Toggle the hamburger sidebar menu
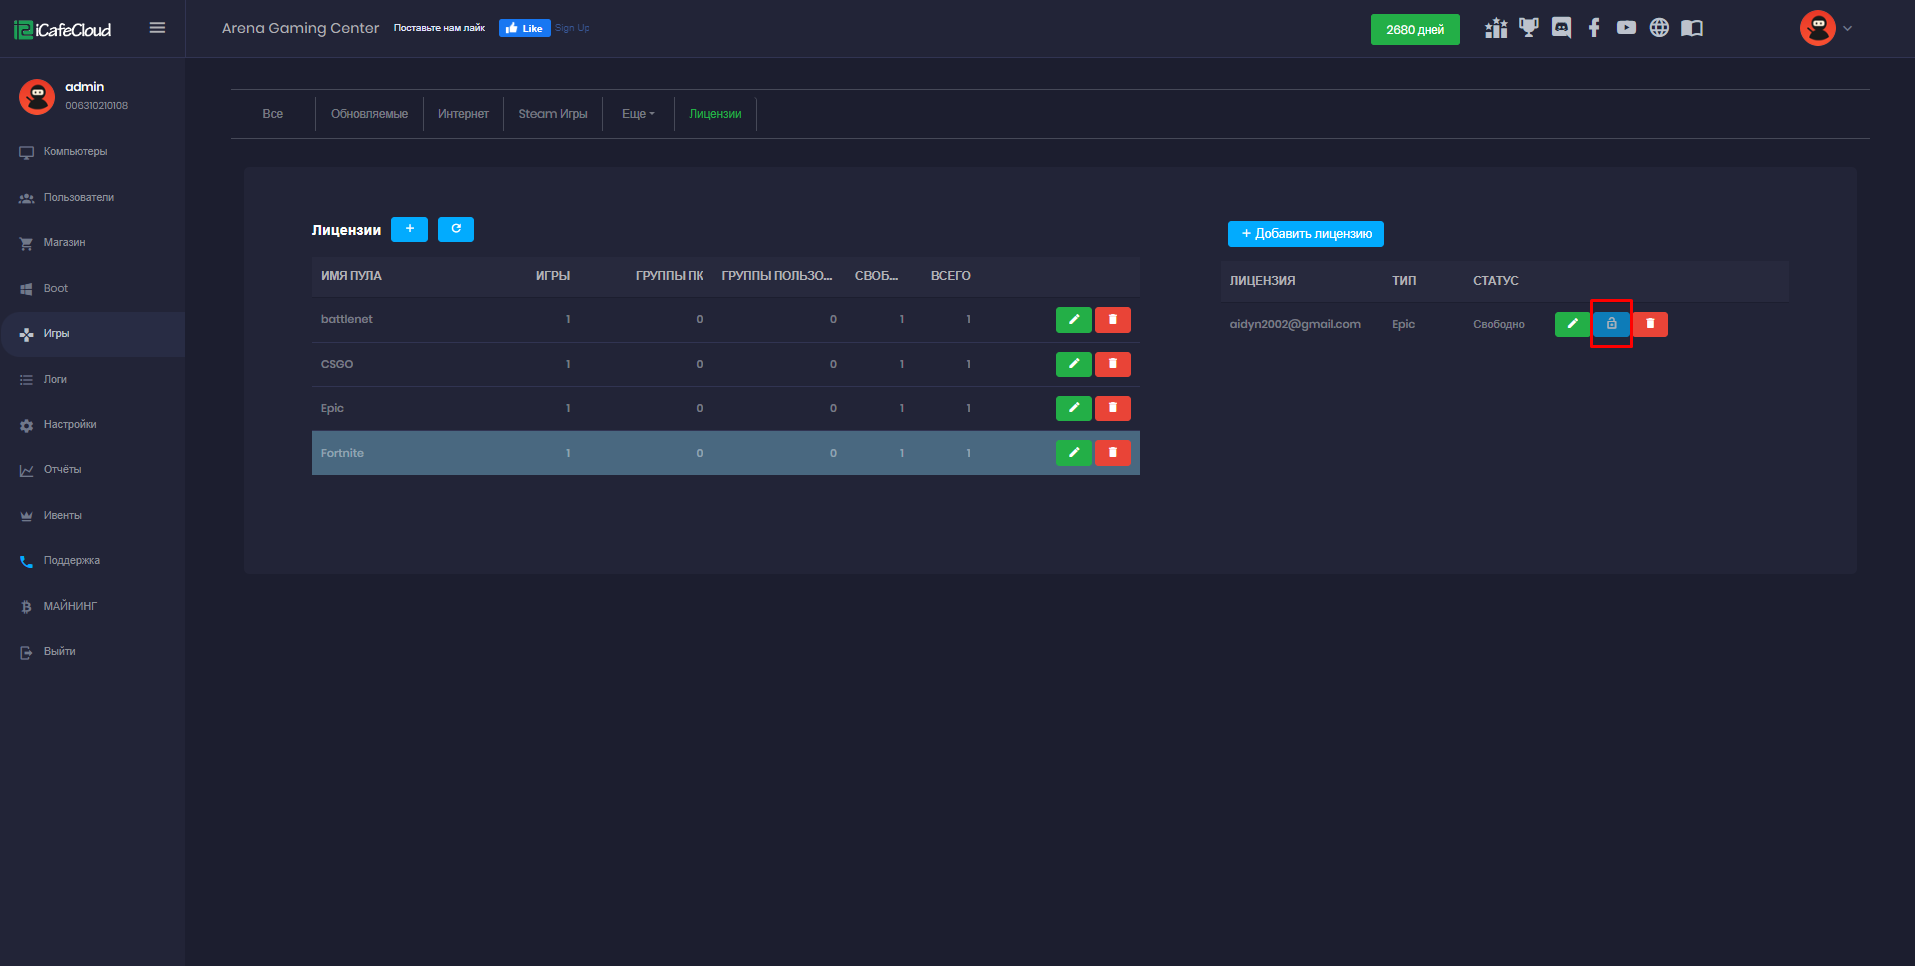 (x=157, y=28)
